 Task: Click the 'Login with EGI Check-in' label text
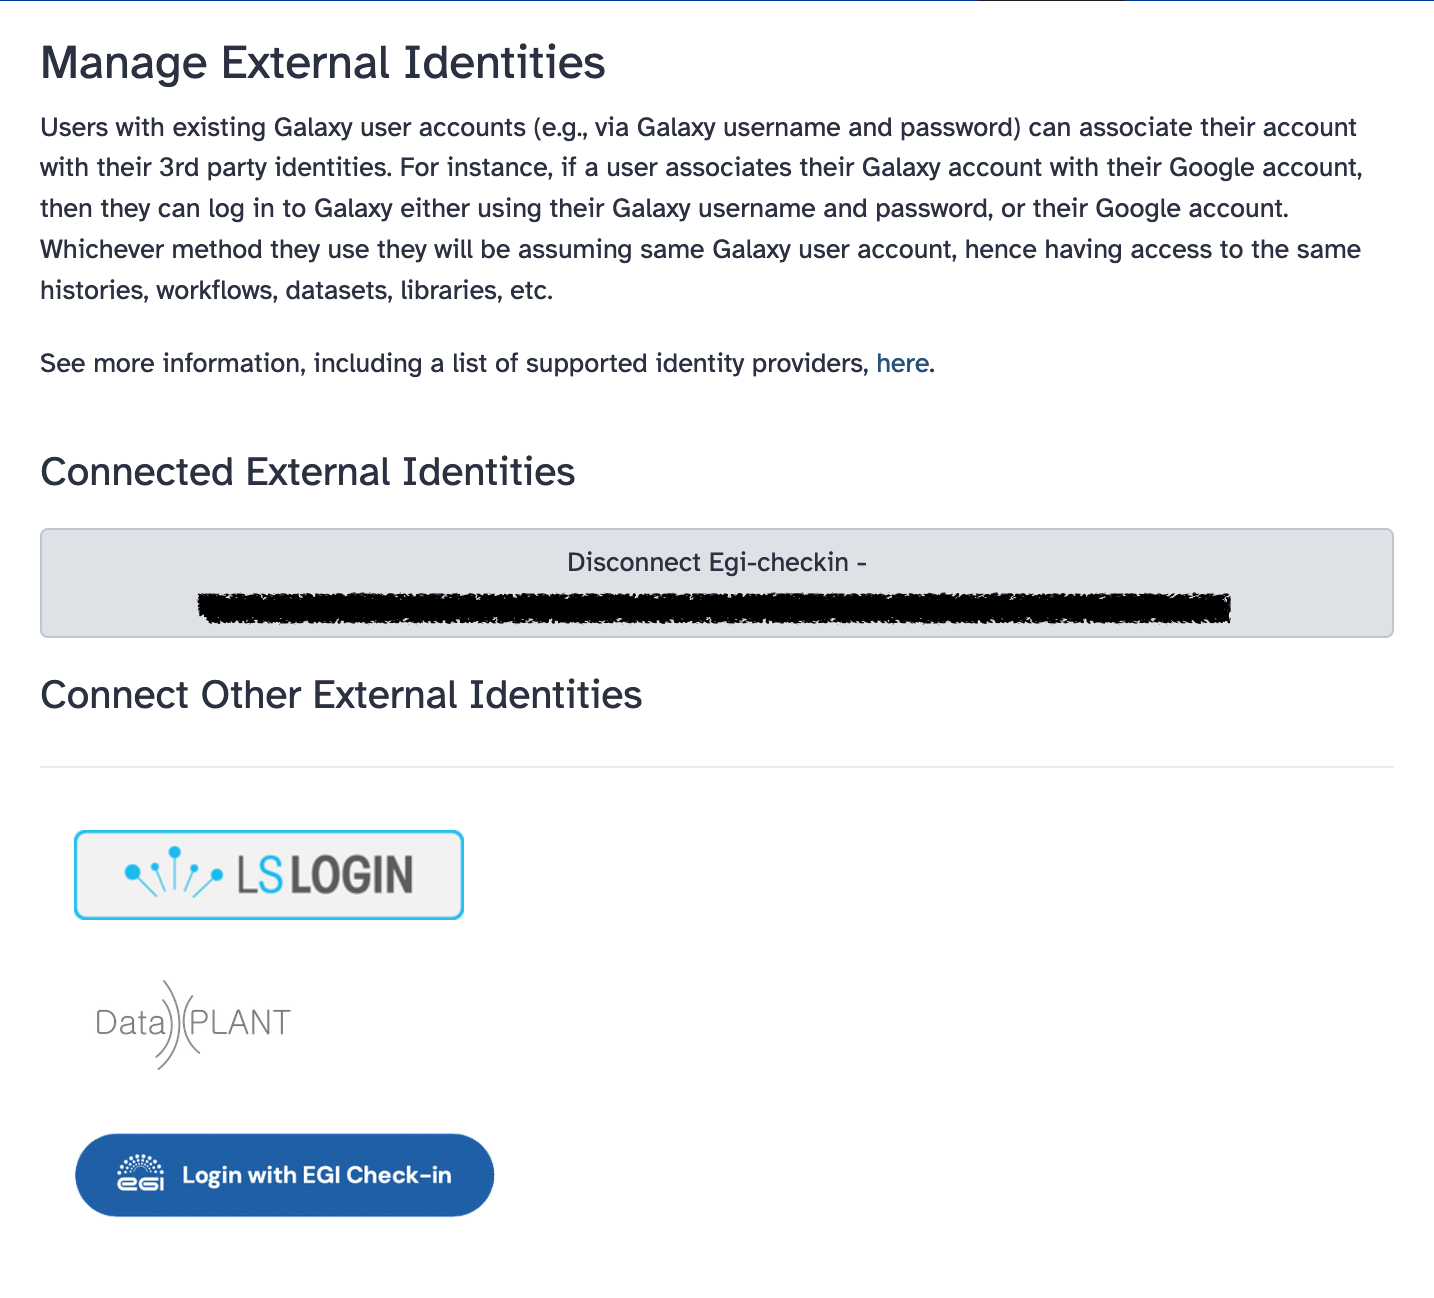pyautogui.click(x=317, y=1175)
